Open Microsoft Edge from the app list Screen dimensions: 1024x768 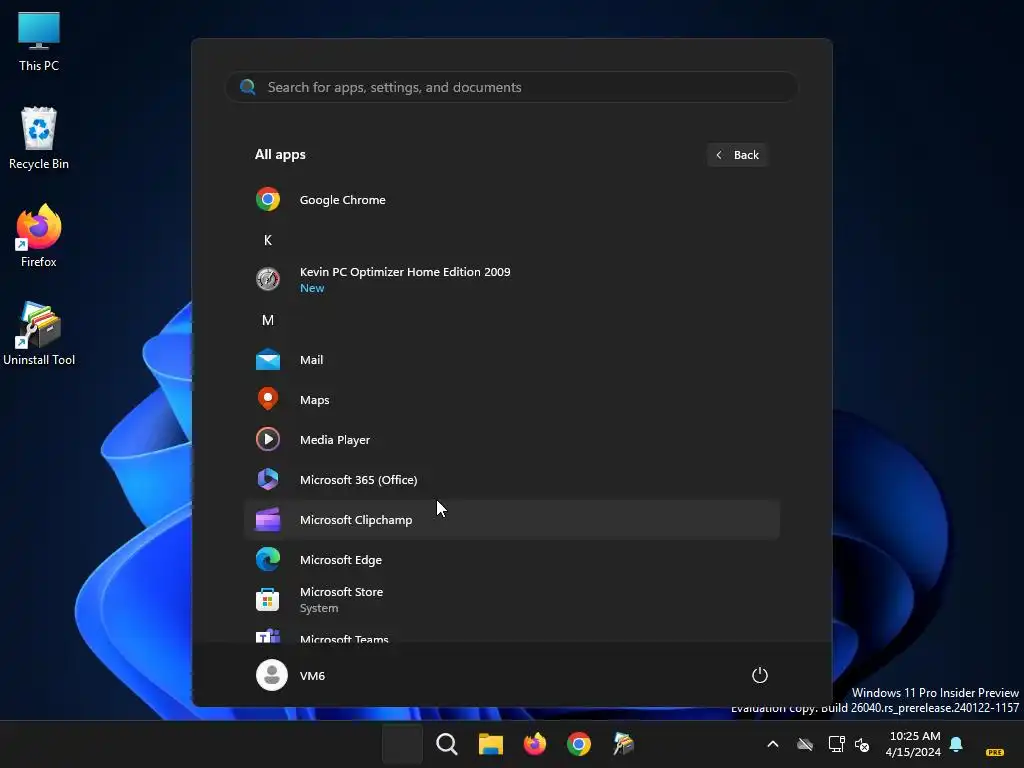[x=511, y=560]
